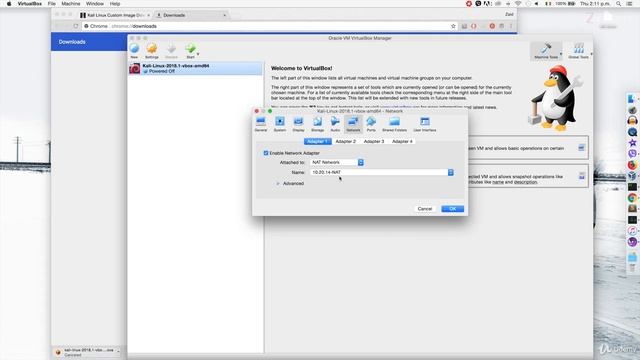
Task: Select Machine Tools in VirtualBox Manager
Action: tap(546, 51)
